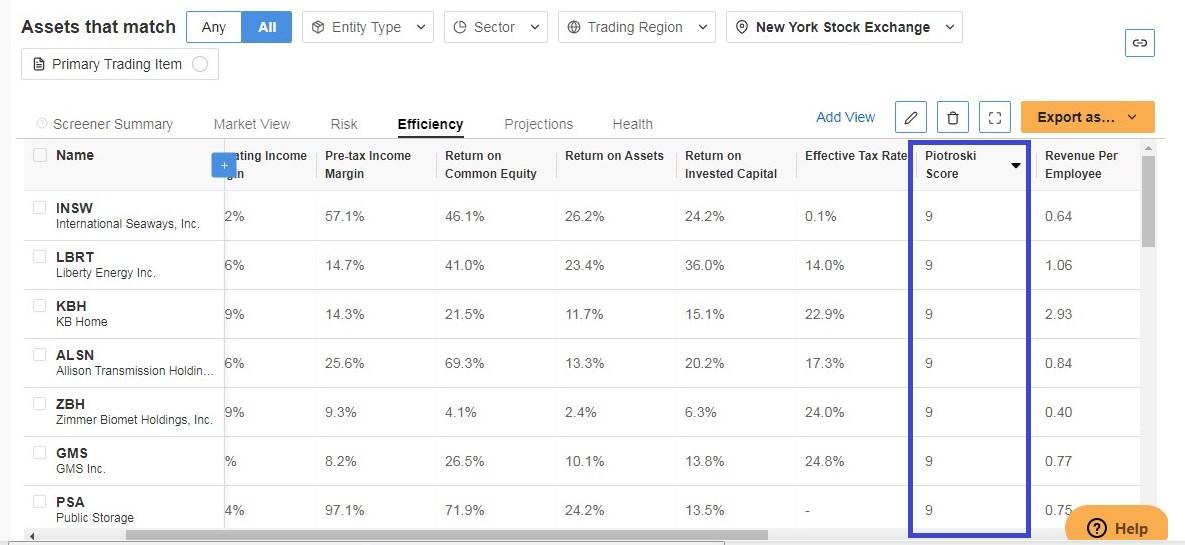This screenshot has height=545, width=1185.
Task: Select all rows with the Name header checkbox
Action: tap(39, 155)
